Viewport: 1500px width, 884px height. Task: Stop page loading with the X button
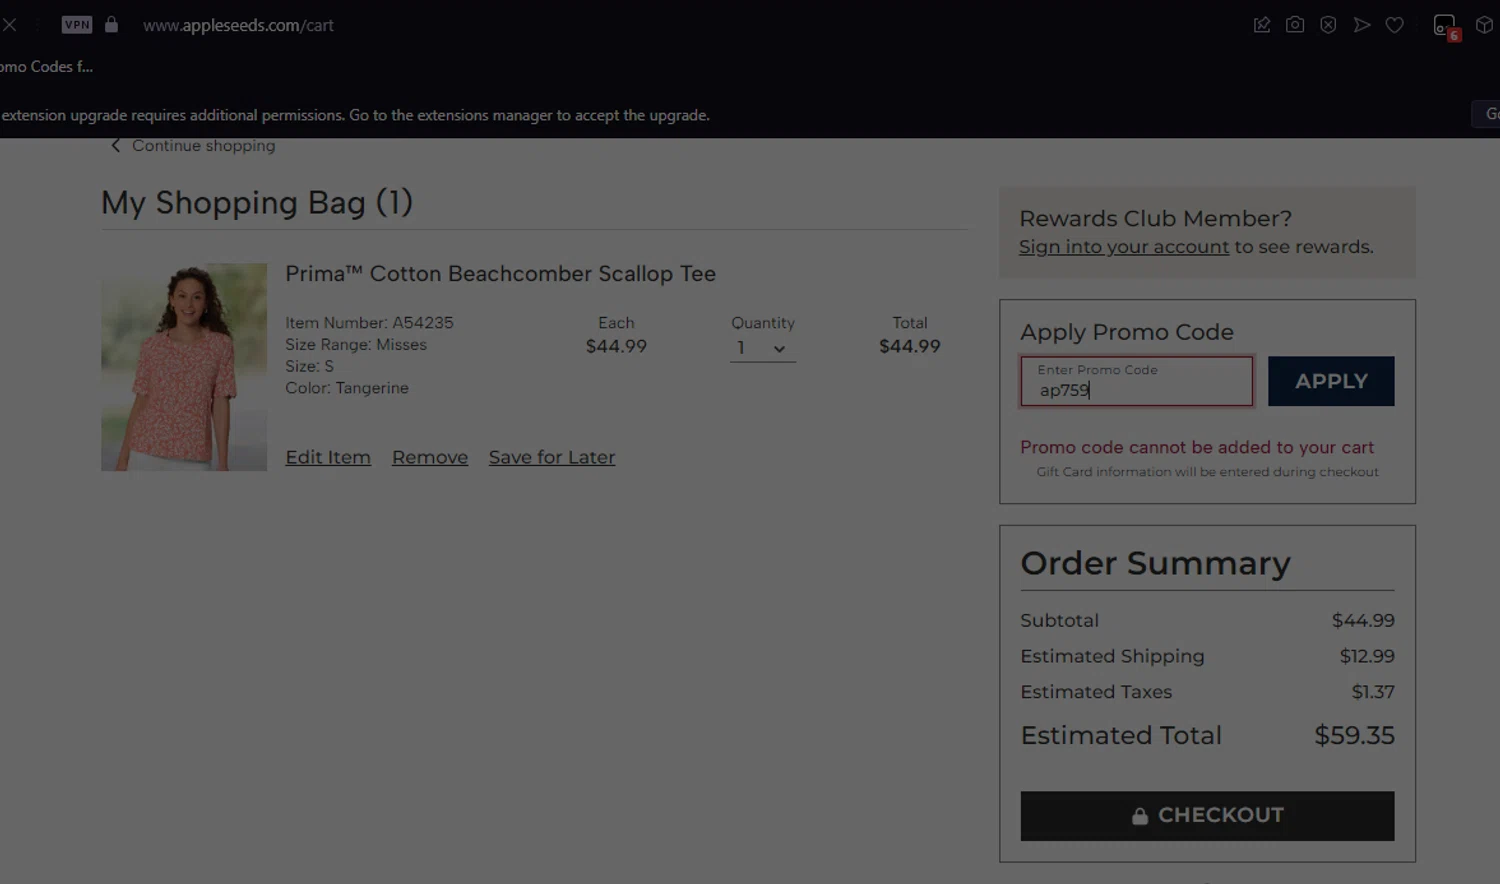[x=9, y=25]
